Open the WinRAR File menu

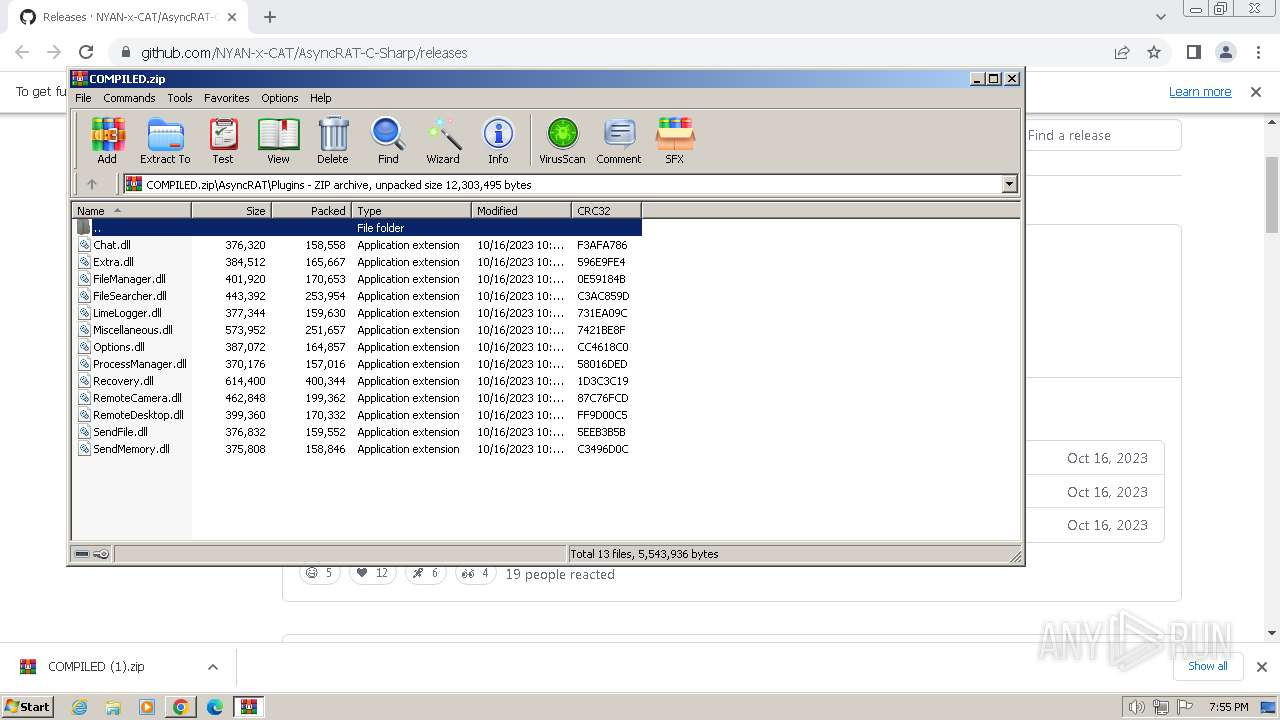[x=83, y=98]
